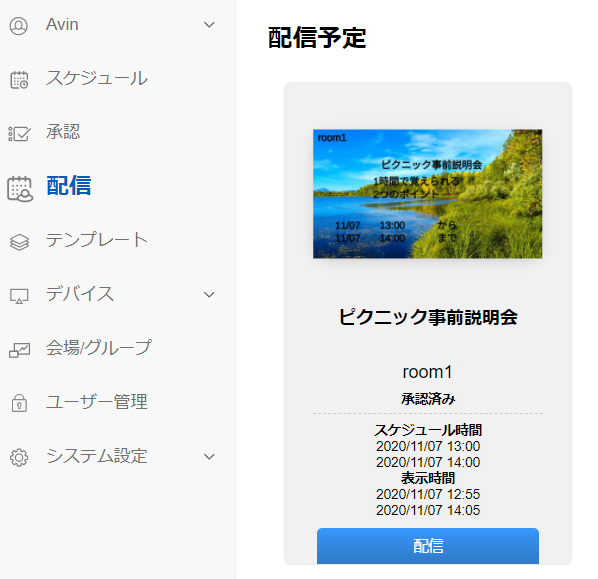Click the ユーザー管理 lock icon
Viewport: 598px width, 579px height.
tap(19, 403)
